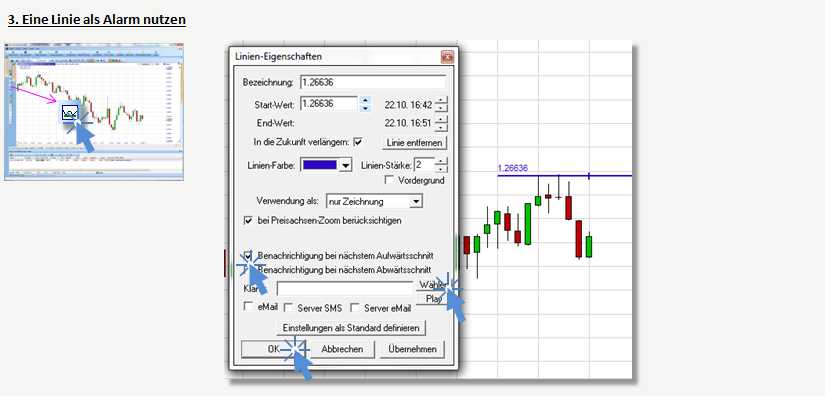The height and width of the screenshot is (396, 825).
Task: Confirm the dialog with OK
Action: [x=274, y=349]
